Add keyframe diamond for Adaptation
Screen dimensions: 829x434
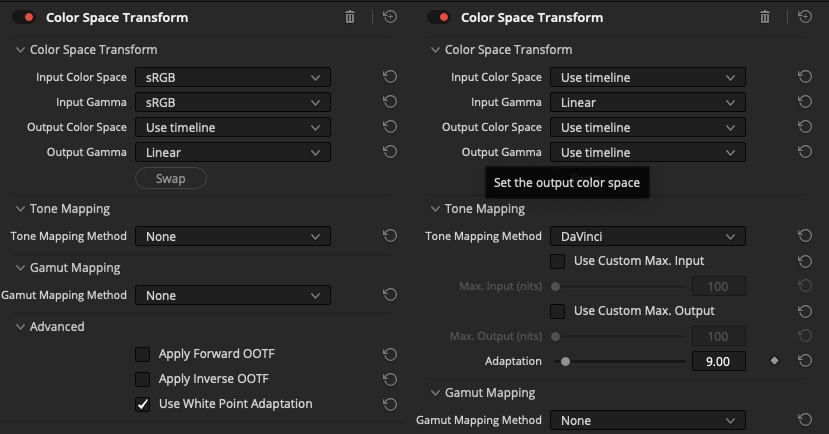click(774, 361)
